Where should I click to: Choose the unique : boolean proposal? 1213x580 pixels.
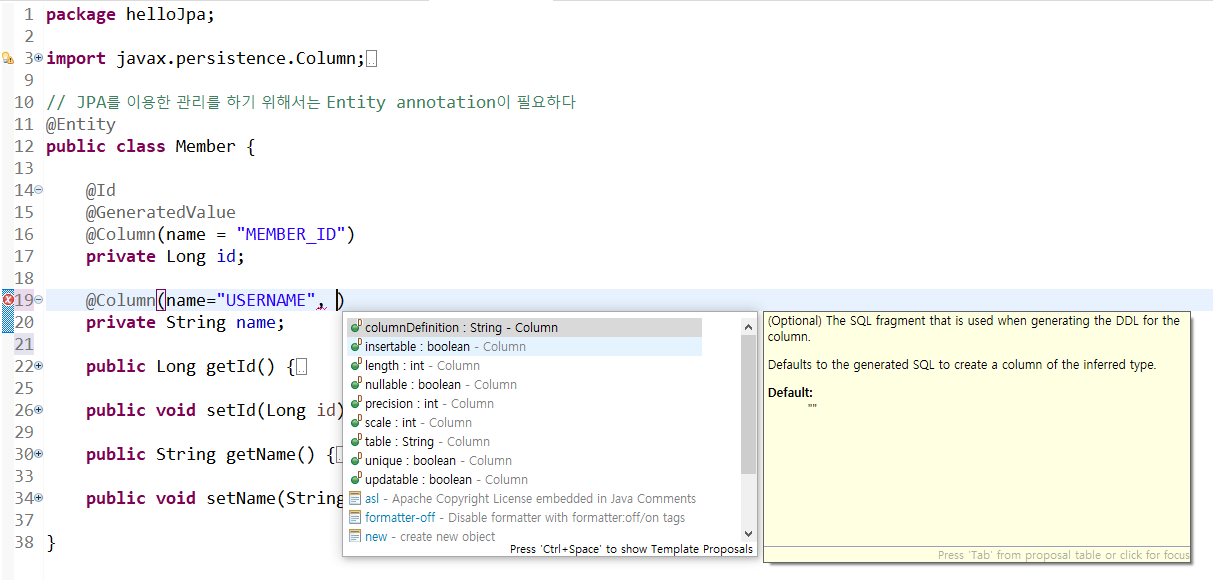525,461
